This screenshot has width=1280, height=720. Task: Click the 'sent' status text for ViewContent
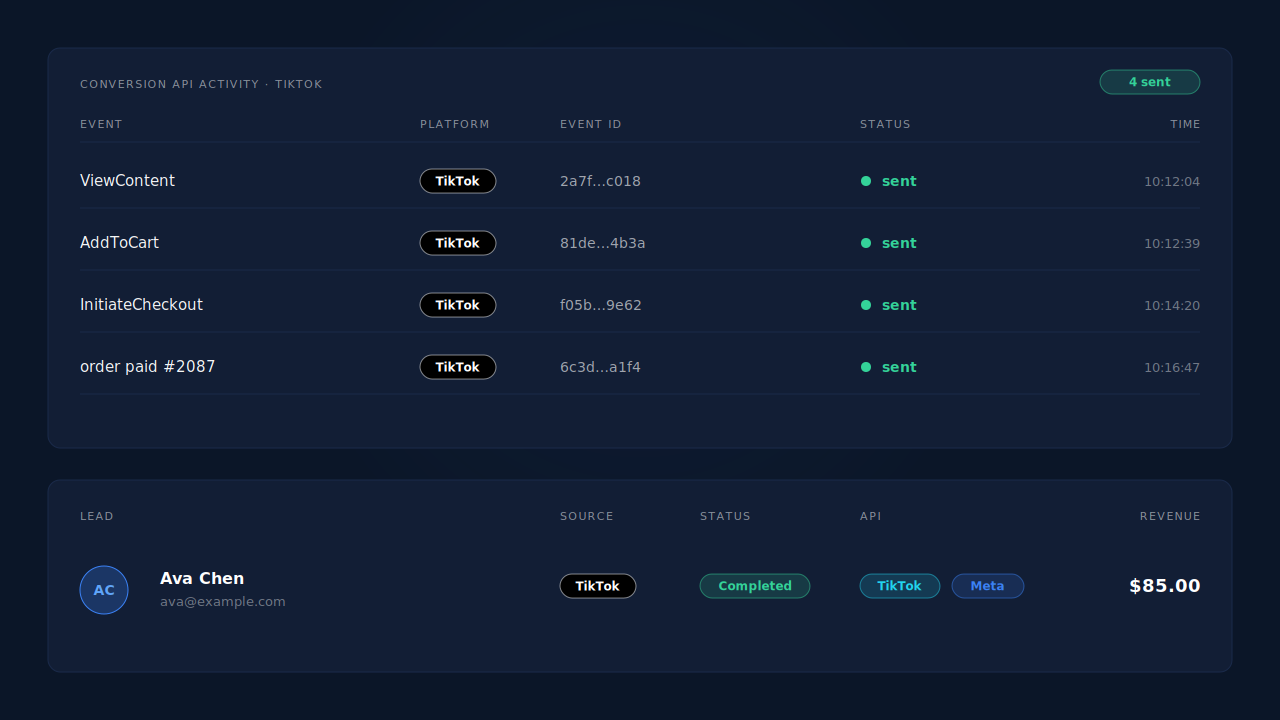click(899, 181)
